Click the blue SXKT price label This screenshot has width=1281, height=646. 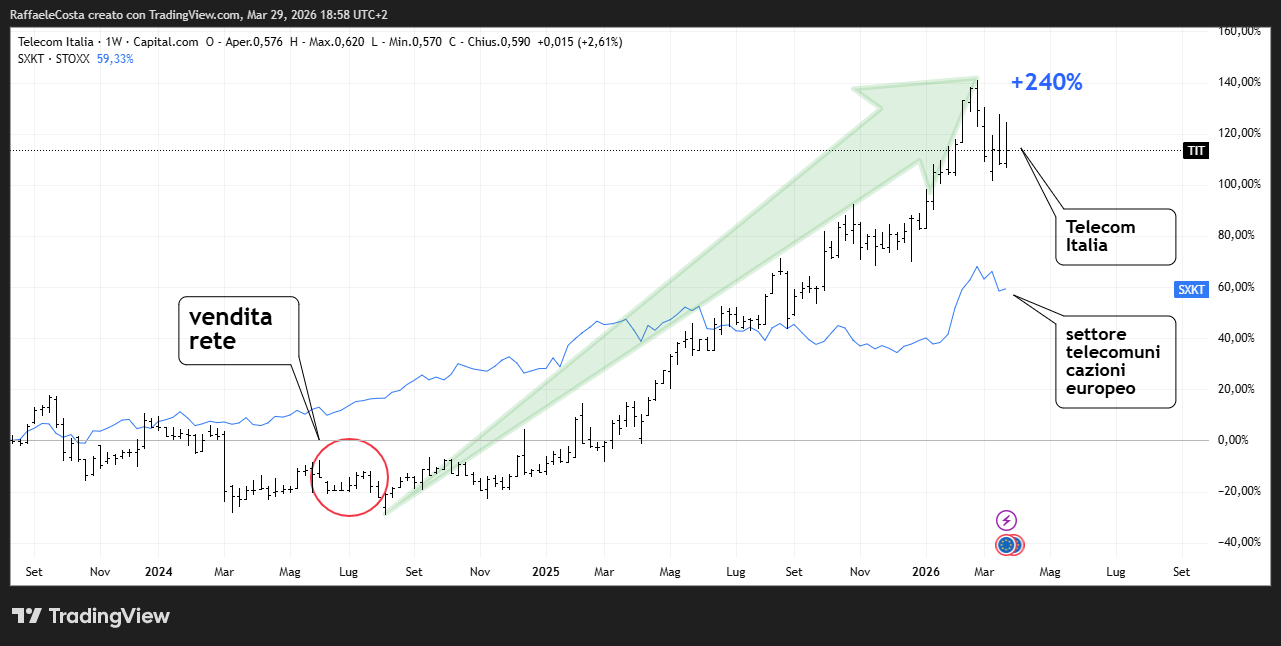pos(1191,290)
